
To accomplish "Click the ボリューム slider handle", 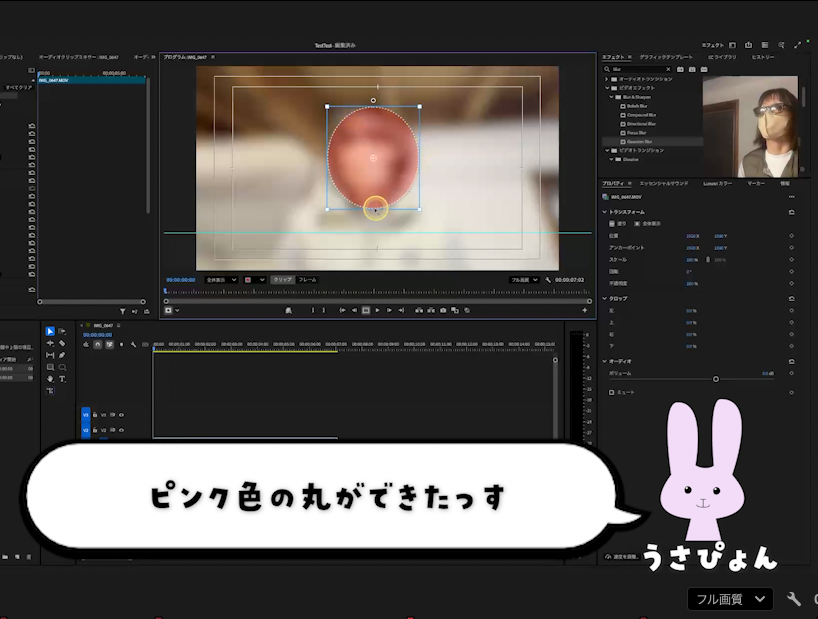I will click(x=715, y=379).
